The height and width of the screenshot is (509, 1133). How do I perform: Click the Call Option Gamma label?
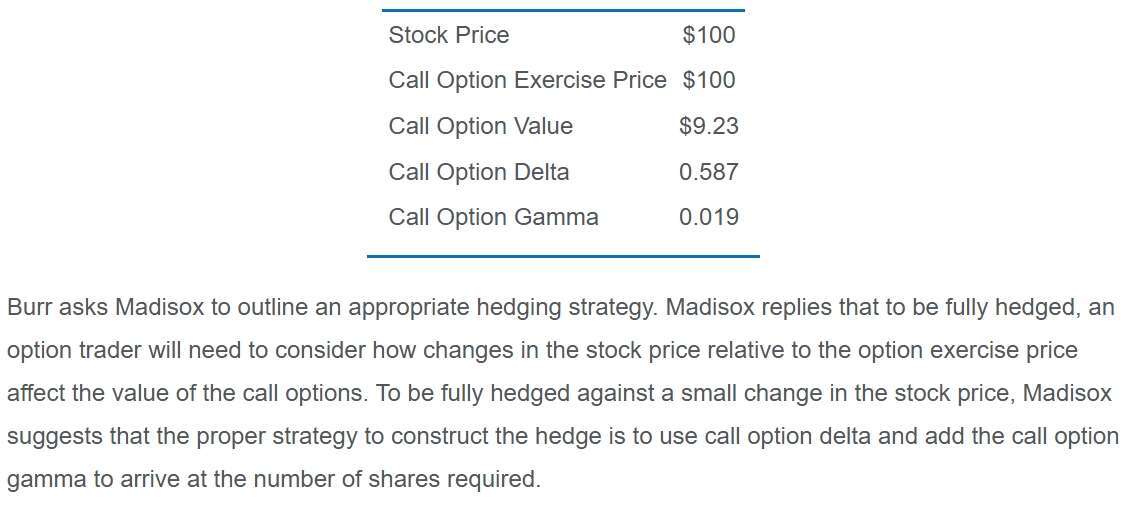(x=493, y=217)
